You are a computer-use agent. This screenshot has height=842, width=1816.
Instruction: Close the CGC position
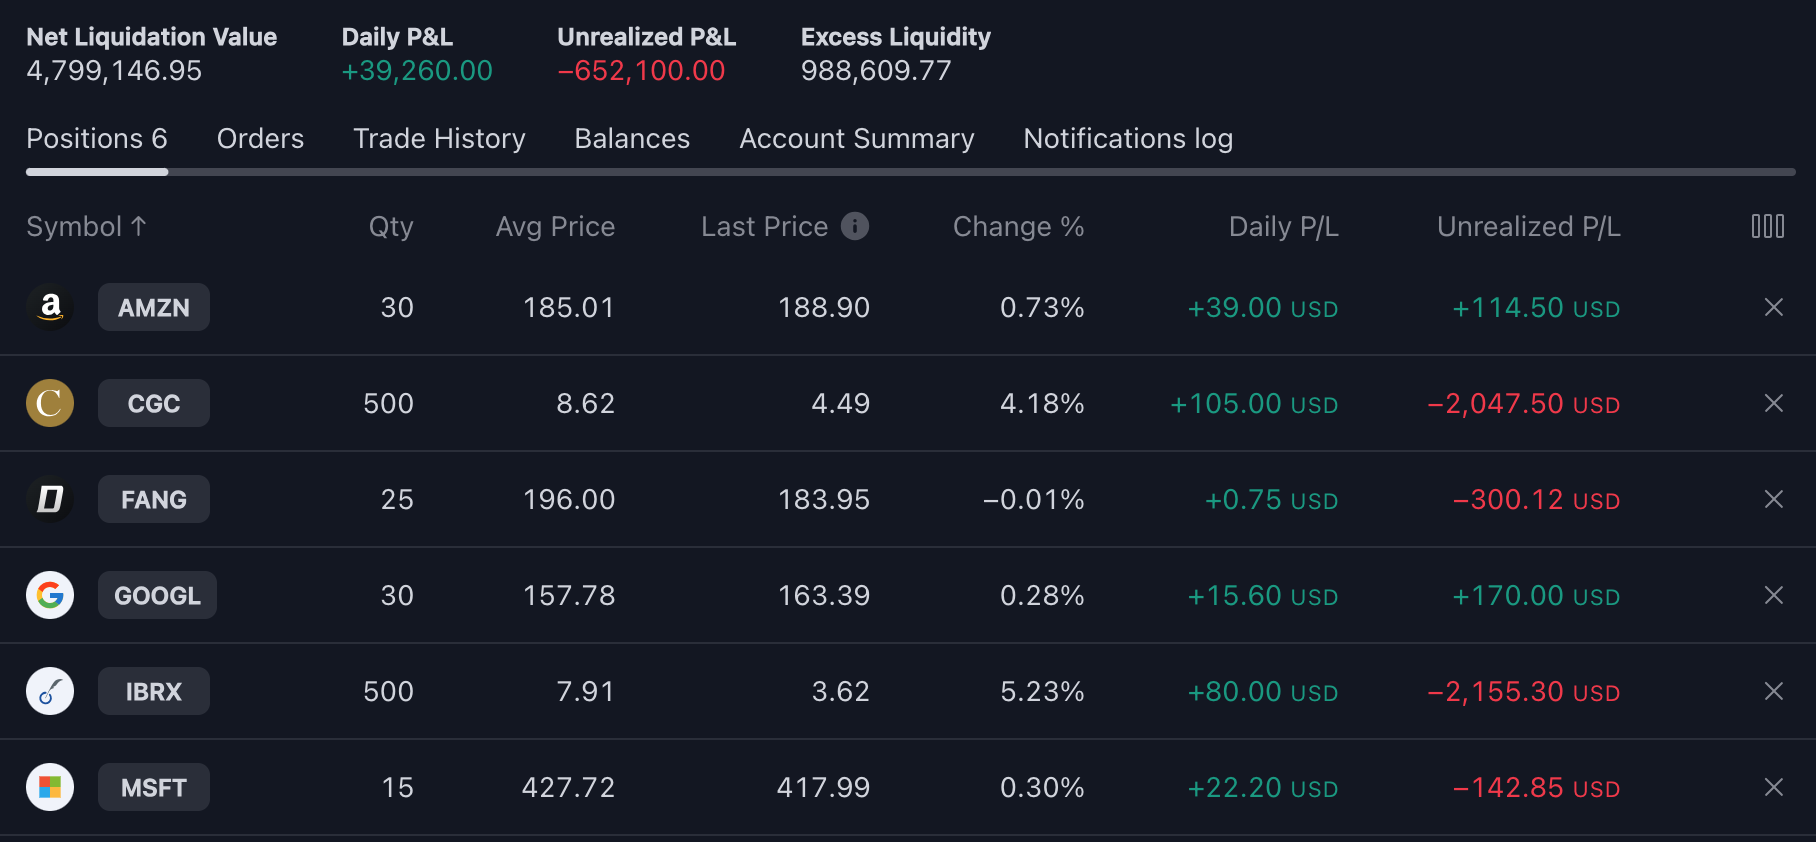(1773, 403)
